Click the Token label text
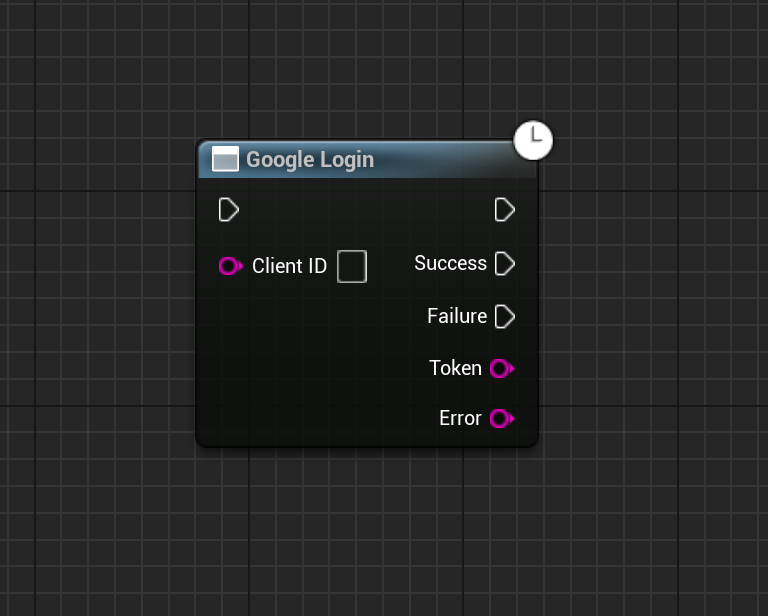768x616 pixels. (456, 368)
